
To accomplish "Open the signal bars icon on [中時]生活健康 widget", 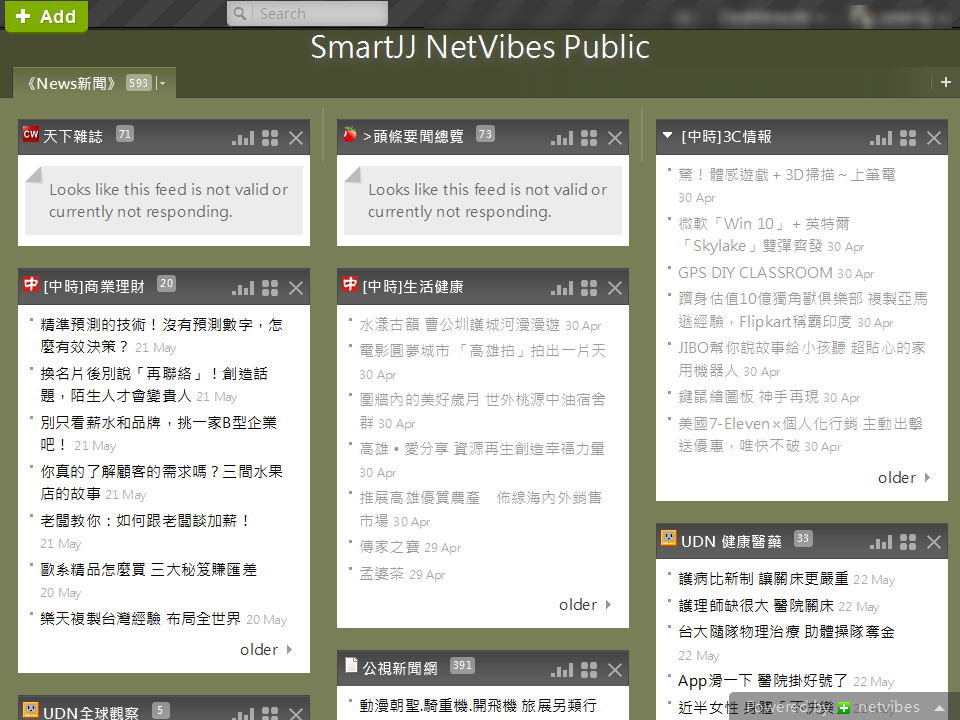I will (x=562, y=288).
